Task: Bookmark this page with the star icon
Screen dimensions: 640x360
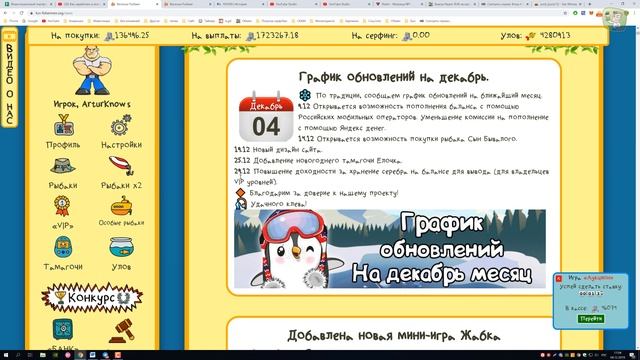Action: [x=565, y=13]
